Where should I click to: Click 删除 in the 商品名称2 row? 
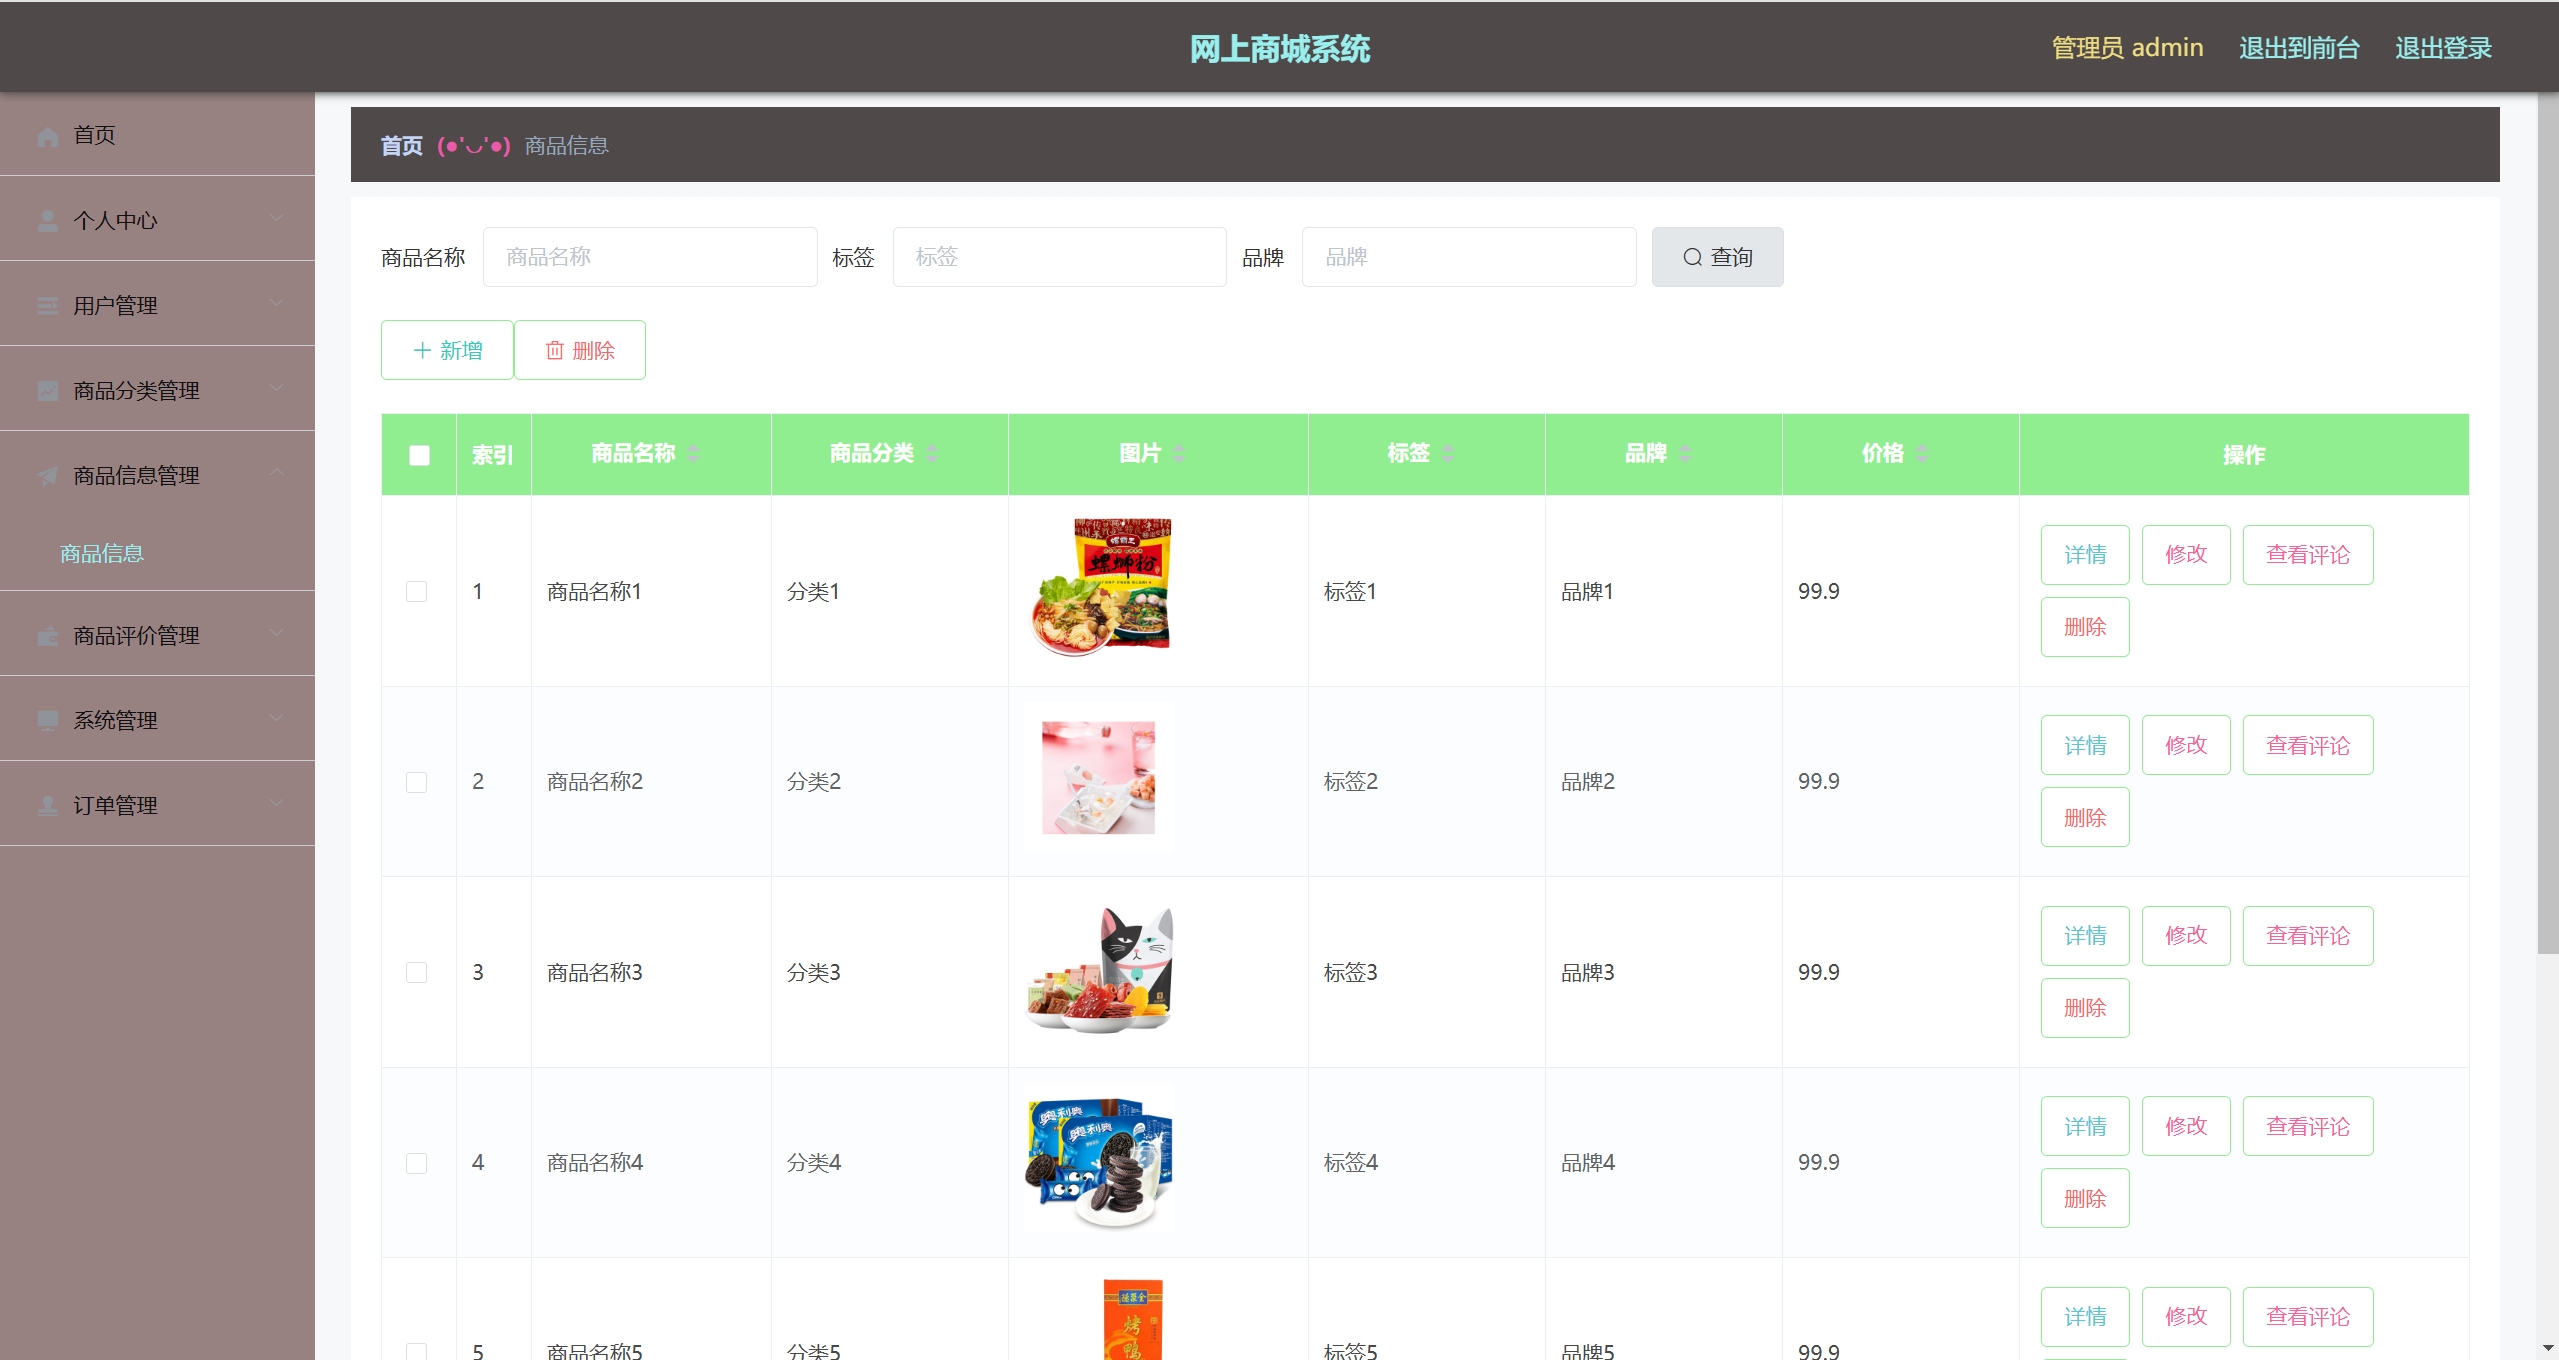(2085, 817)
